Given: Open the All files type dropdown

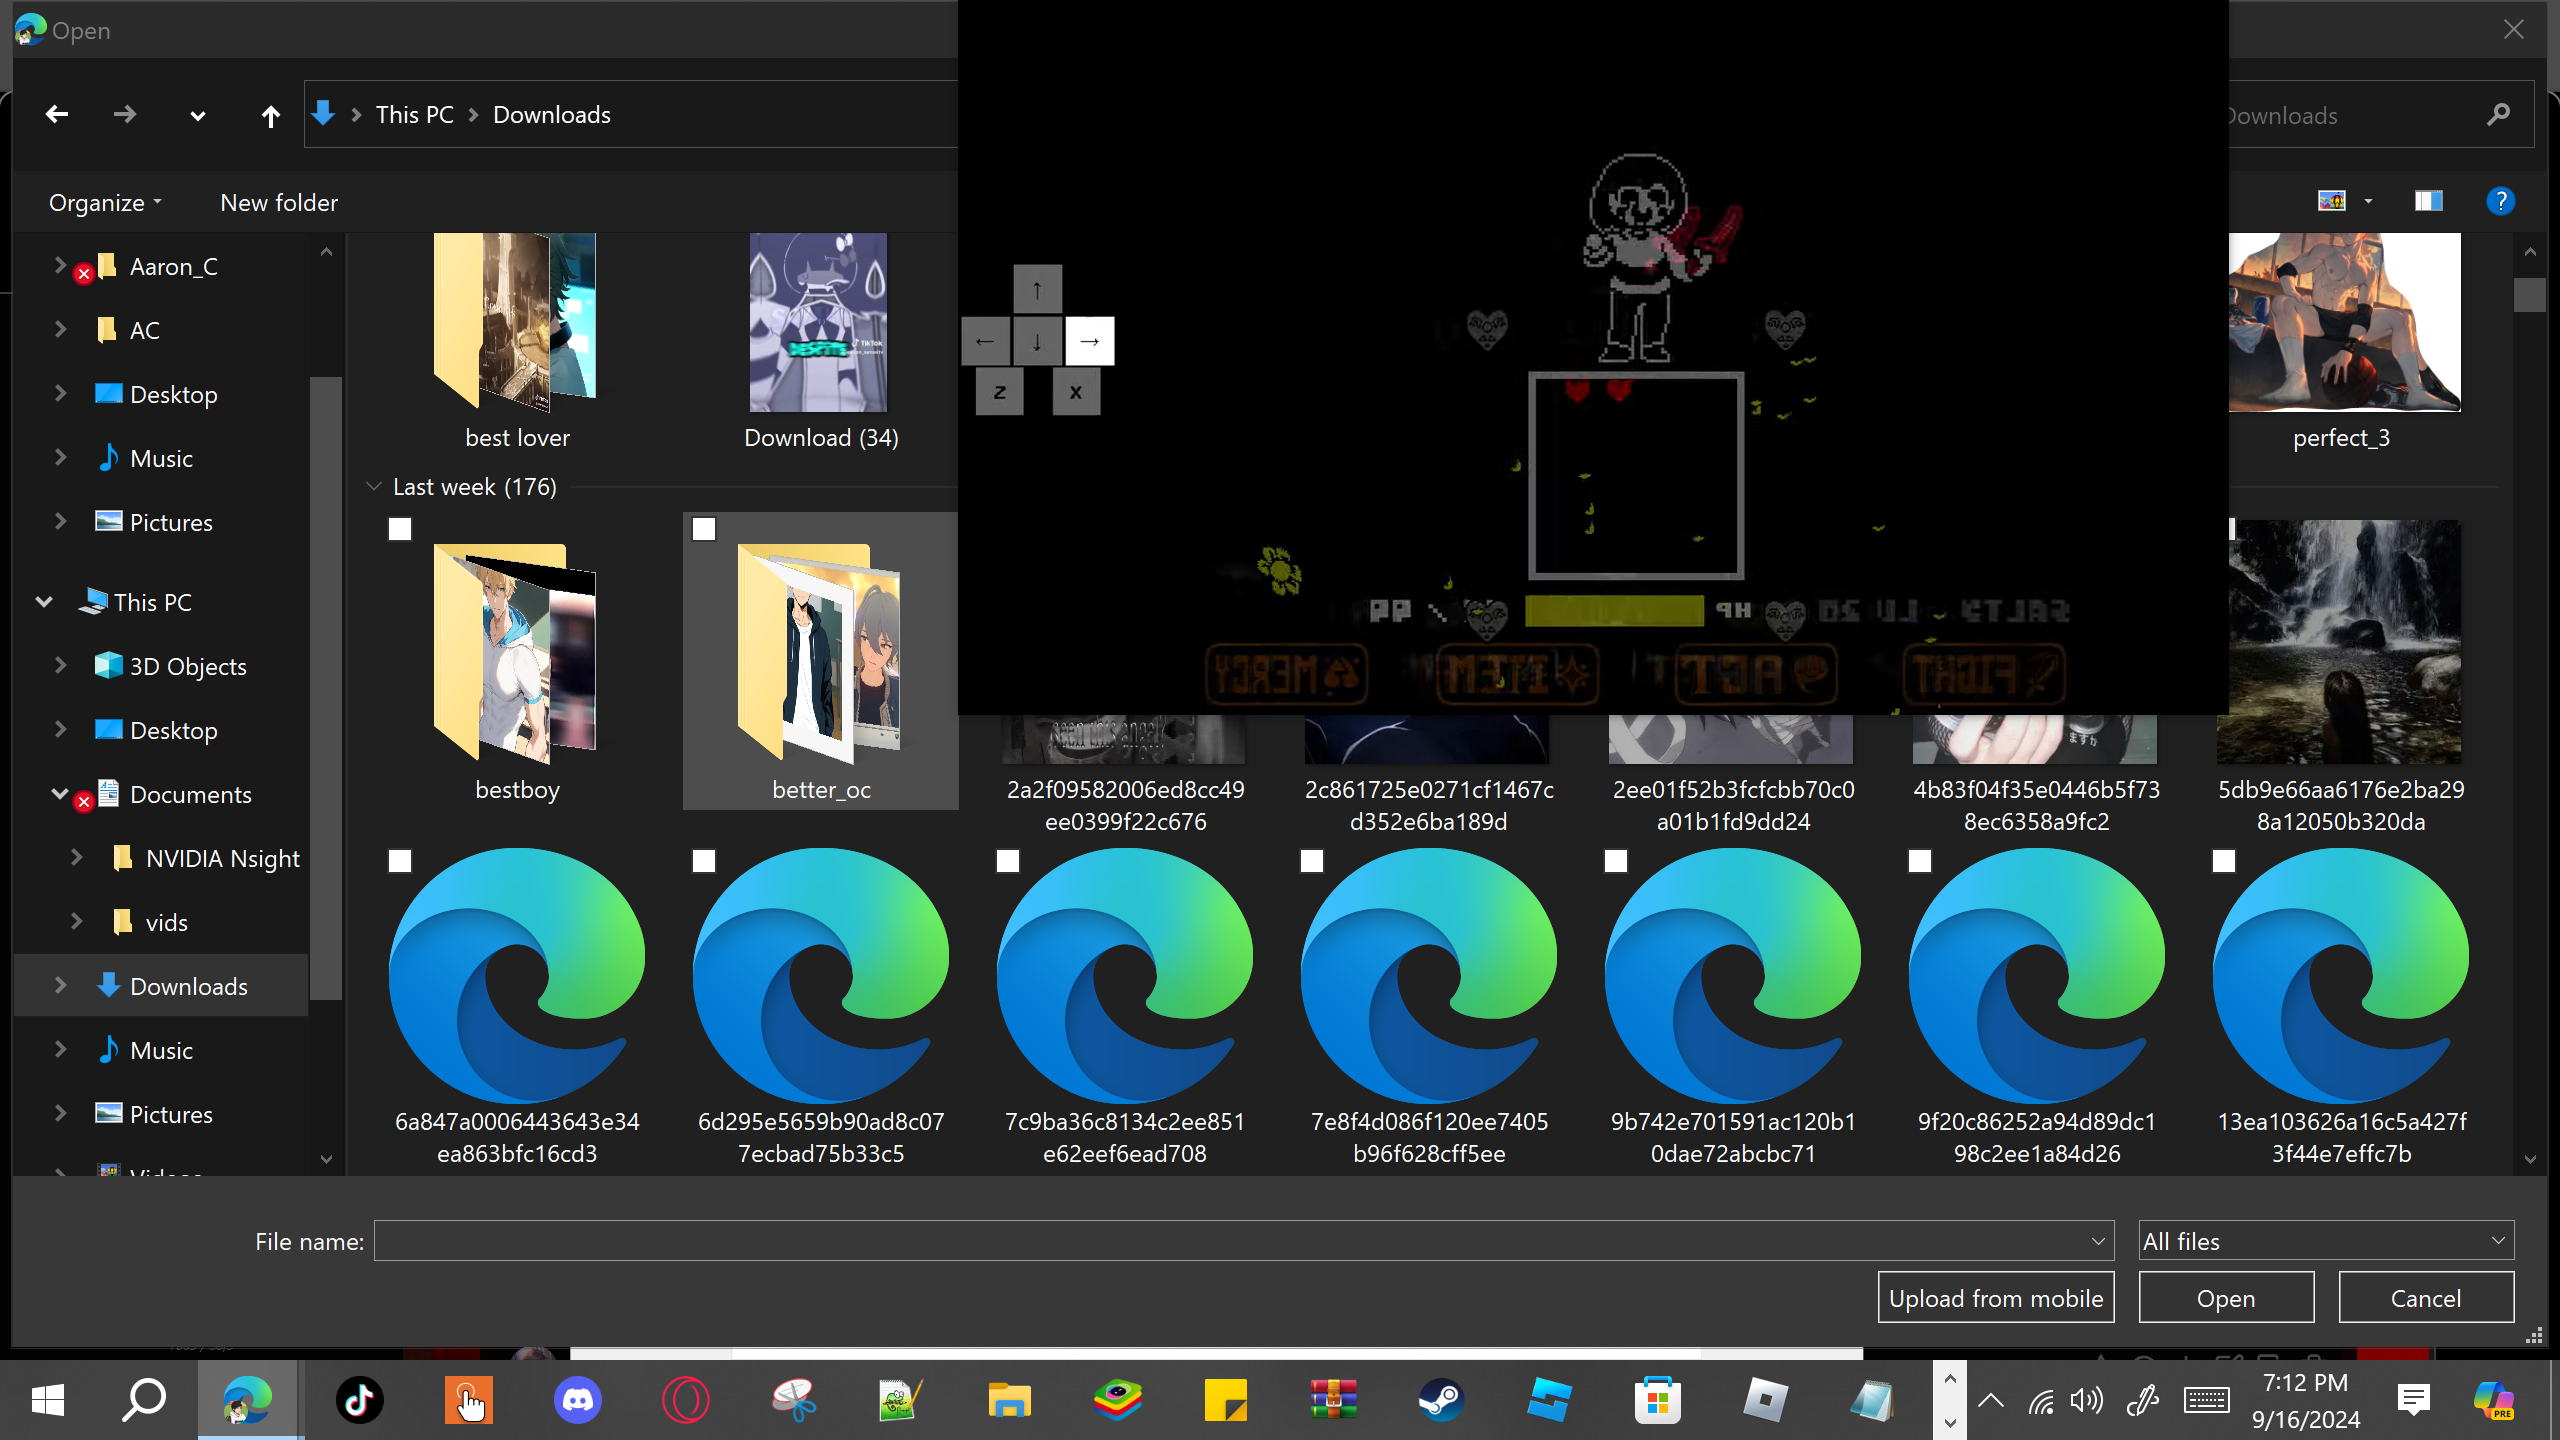Looking at the screenshot, I should pyautogui.click(x=2325, y=1241).
